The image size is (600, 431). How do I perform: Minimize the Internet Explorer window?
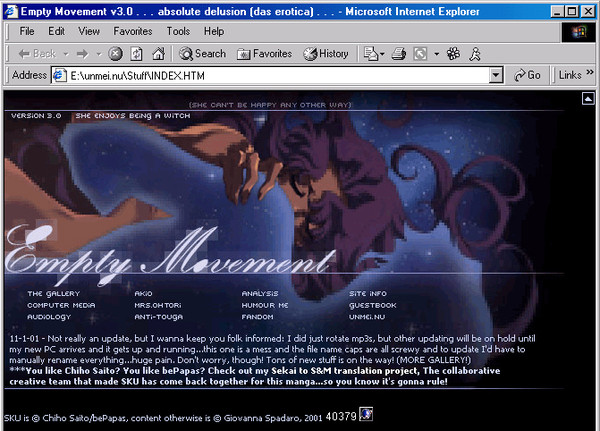coord(558,11)
